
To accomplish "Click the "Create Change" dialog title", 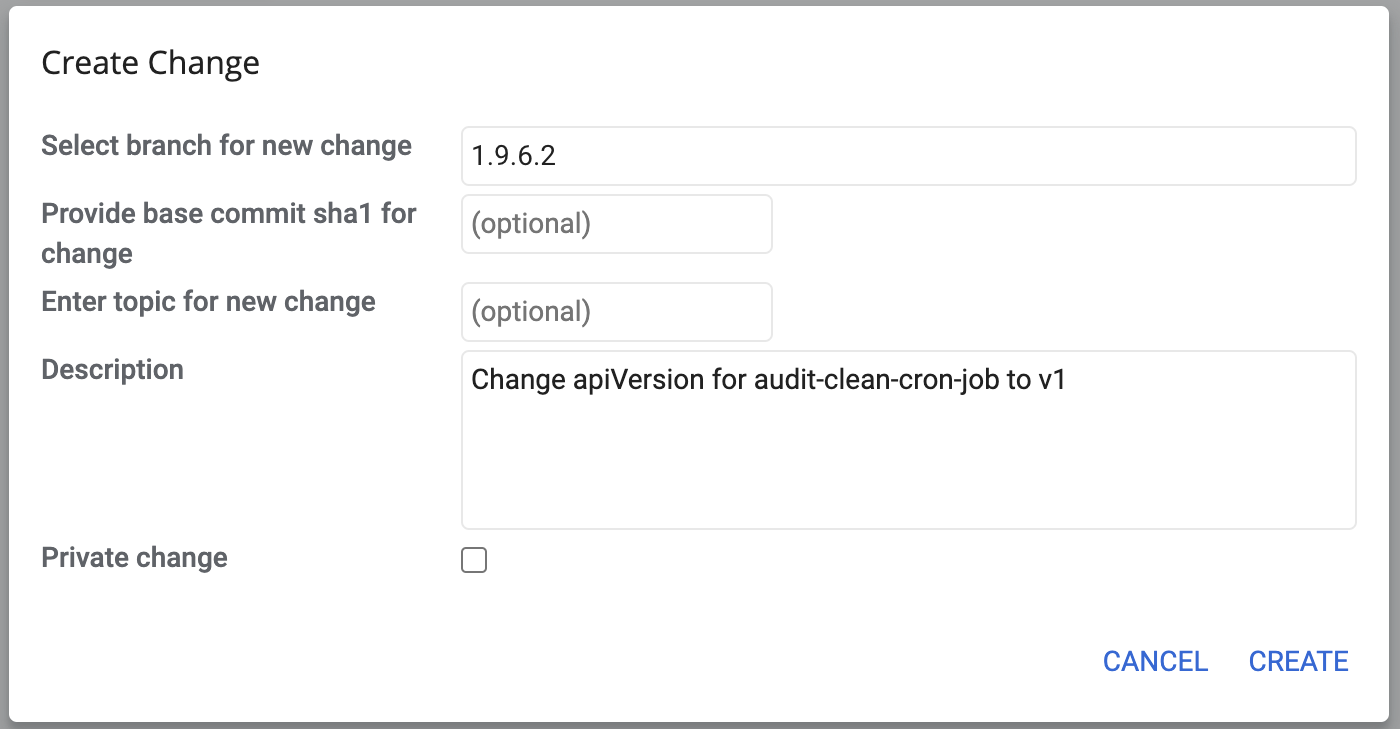I will (150, 63).
